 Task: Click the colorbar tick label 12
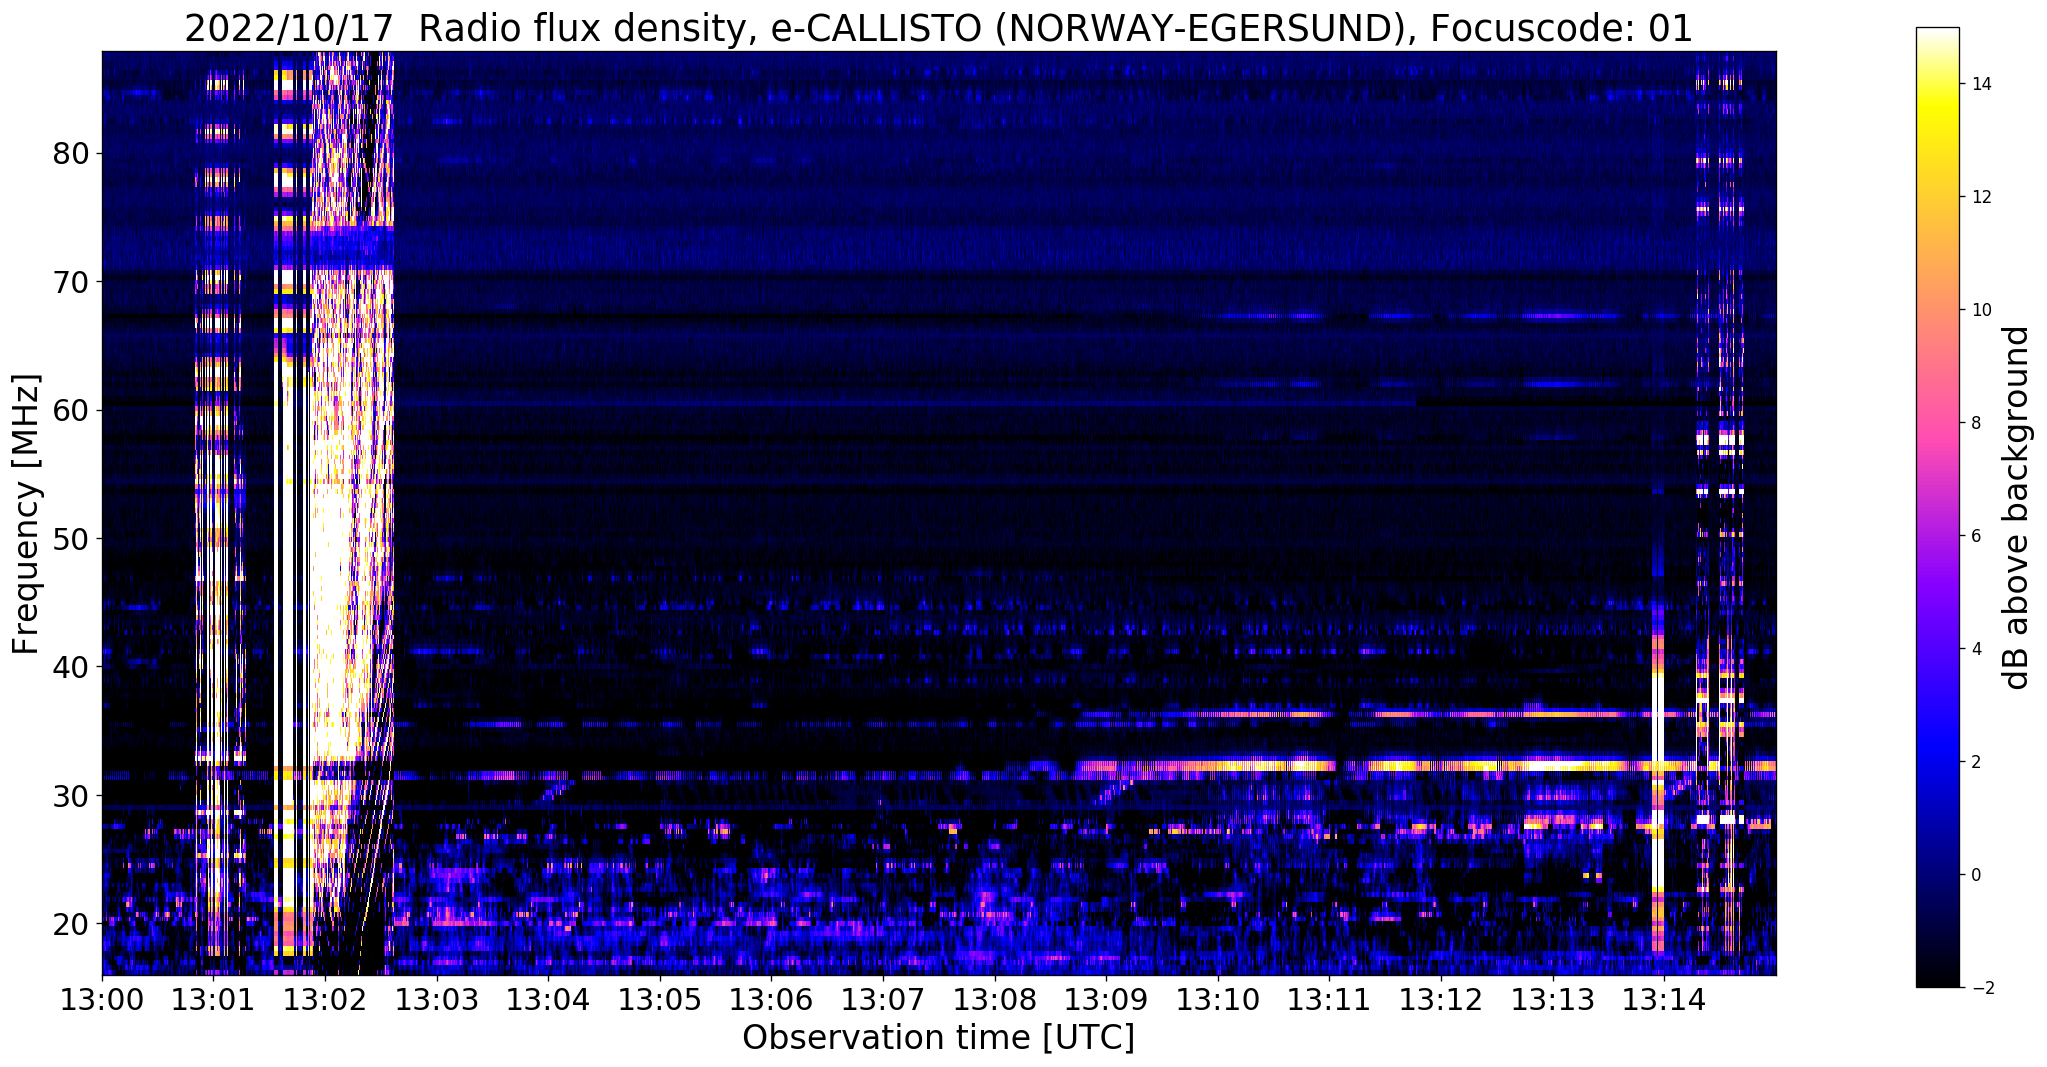click(1979, 197)
